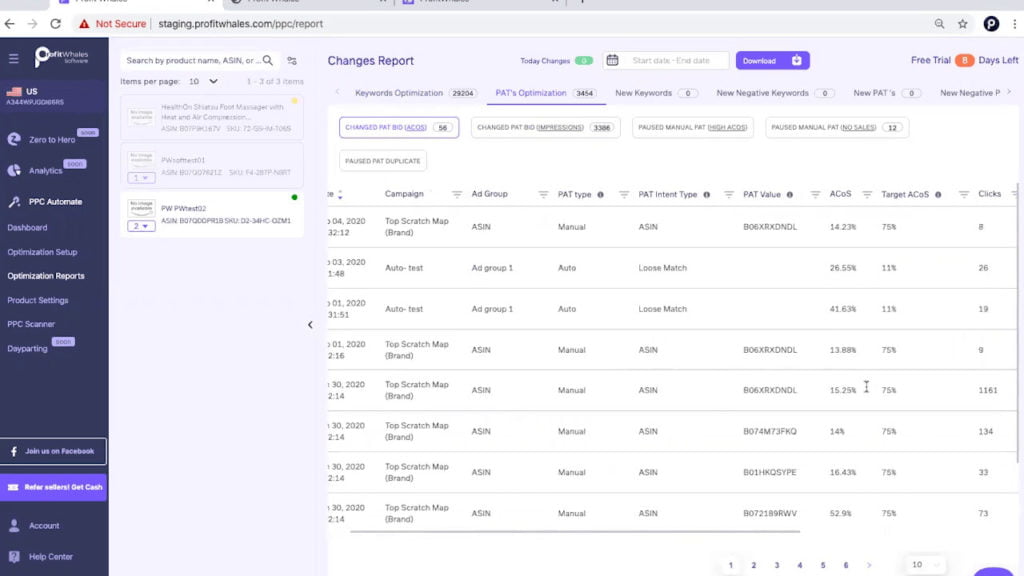Open the items per page dropdown
1024x576 pixels.
point(203,82)
